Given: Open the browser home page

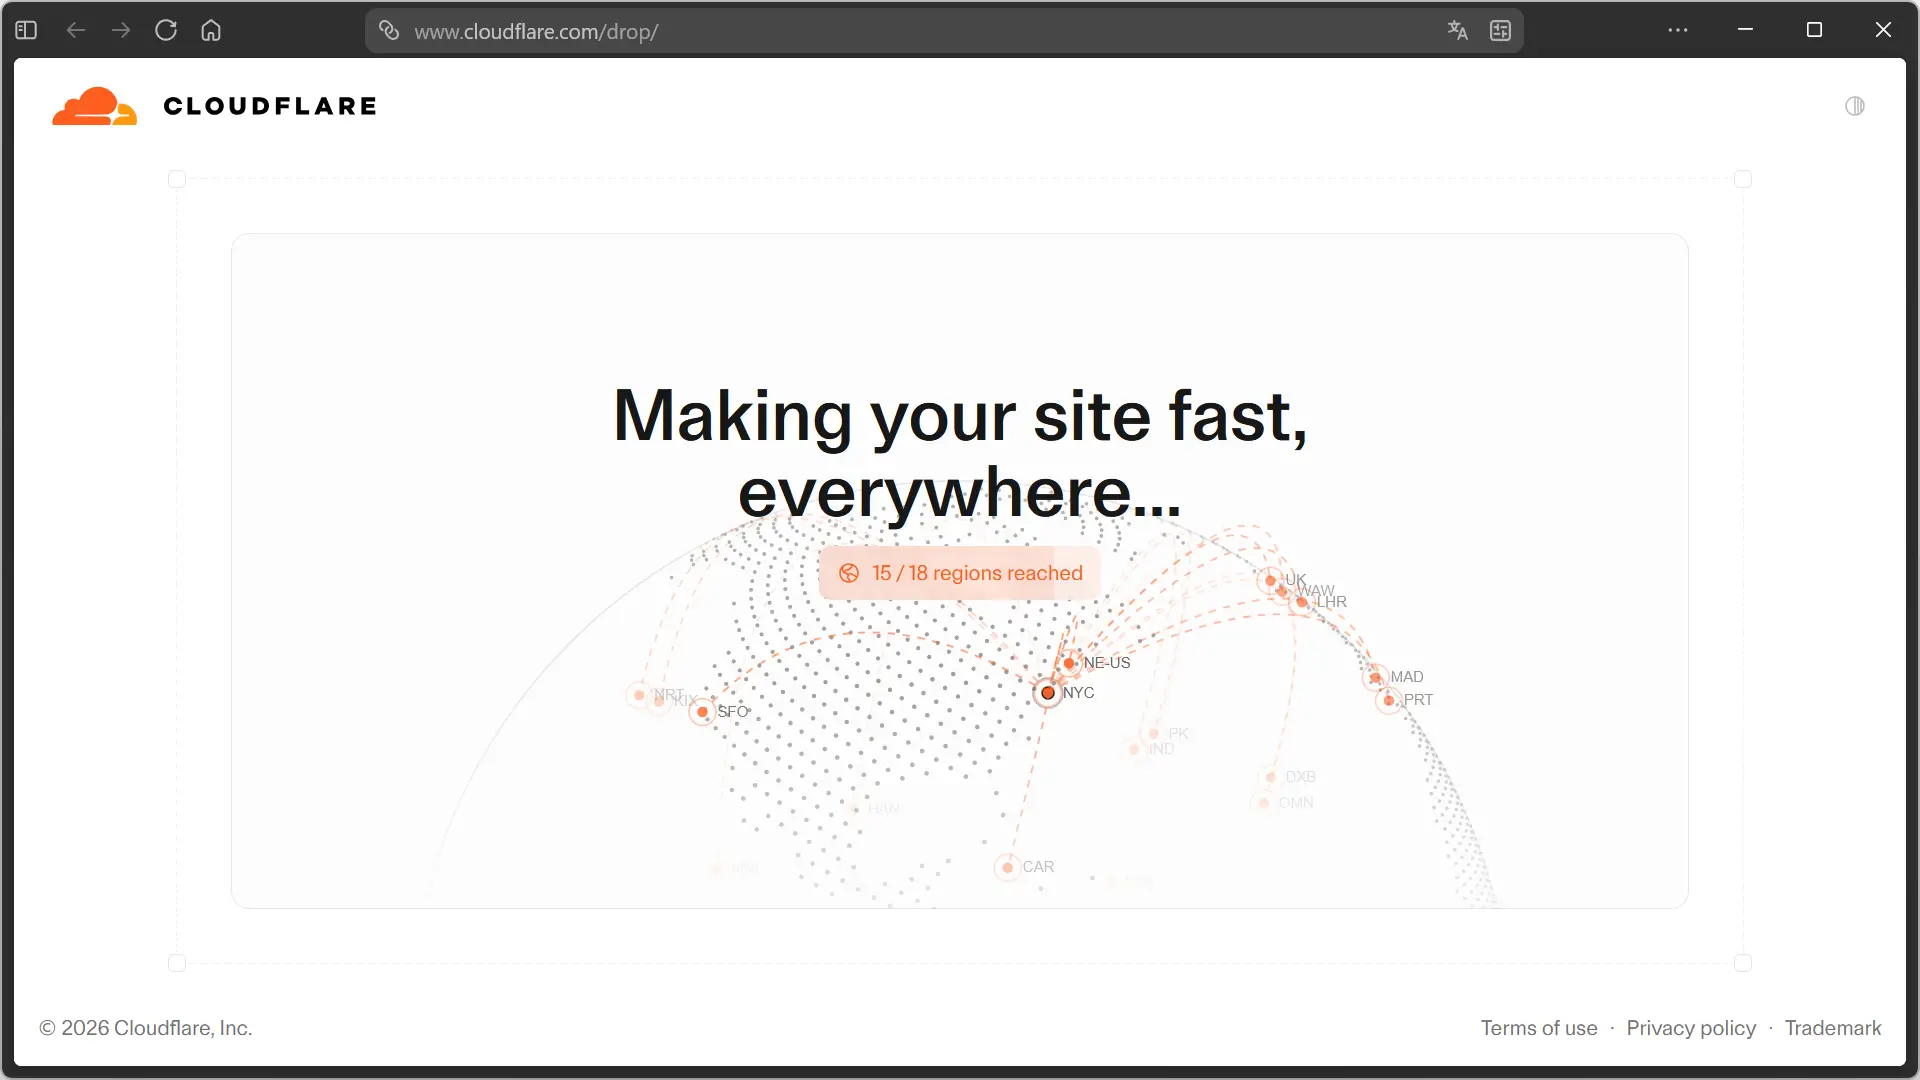Looking at the screenshot, I should point(211,30).
